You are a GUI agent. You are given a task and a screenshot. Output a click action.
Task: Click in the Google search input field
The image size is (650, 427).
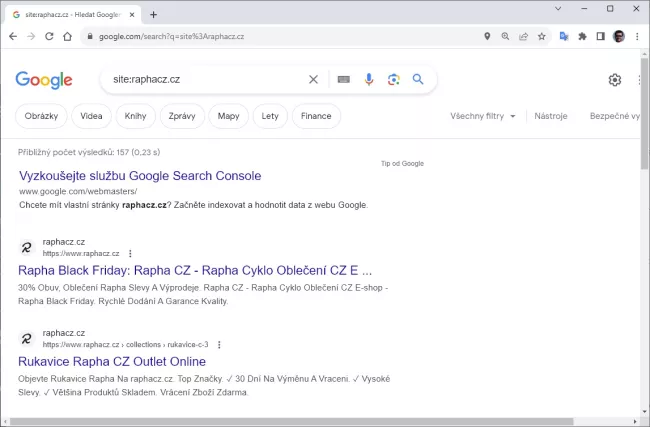click(207, 79)
